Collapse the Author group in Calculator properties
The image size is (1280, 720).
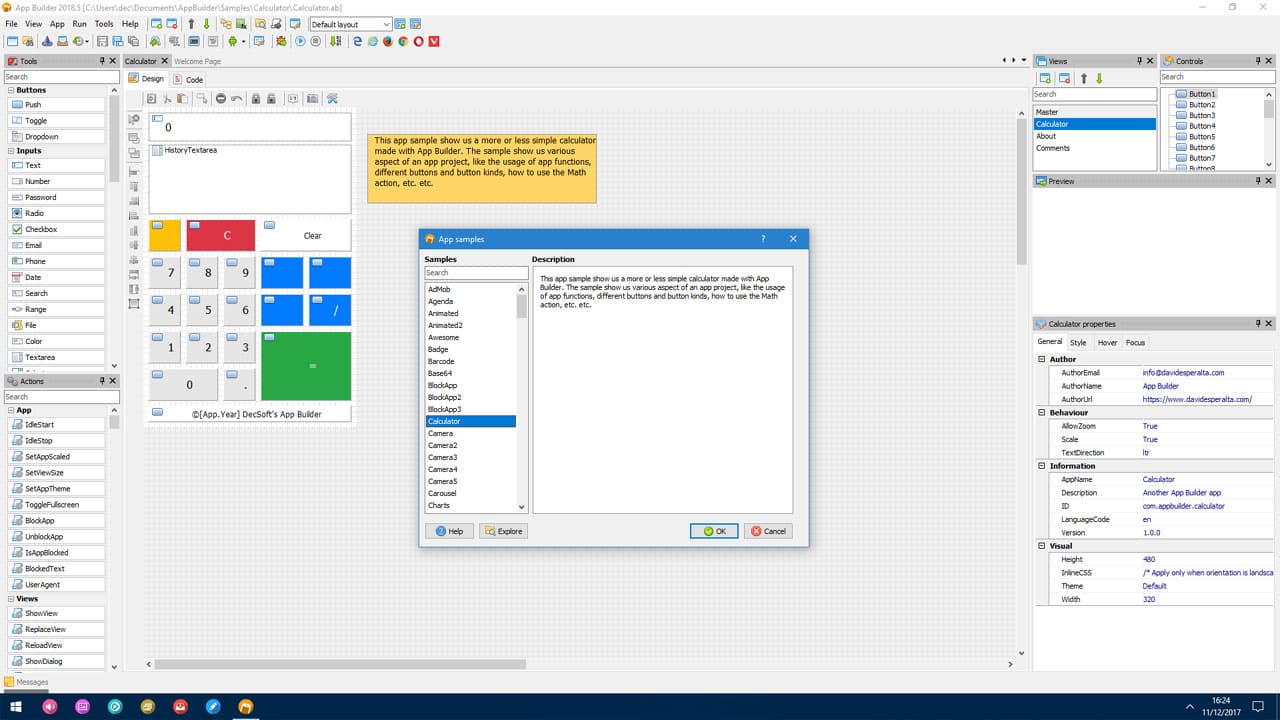[1040, 359]
